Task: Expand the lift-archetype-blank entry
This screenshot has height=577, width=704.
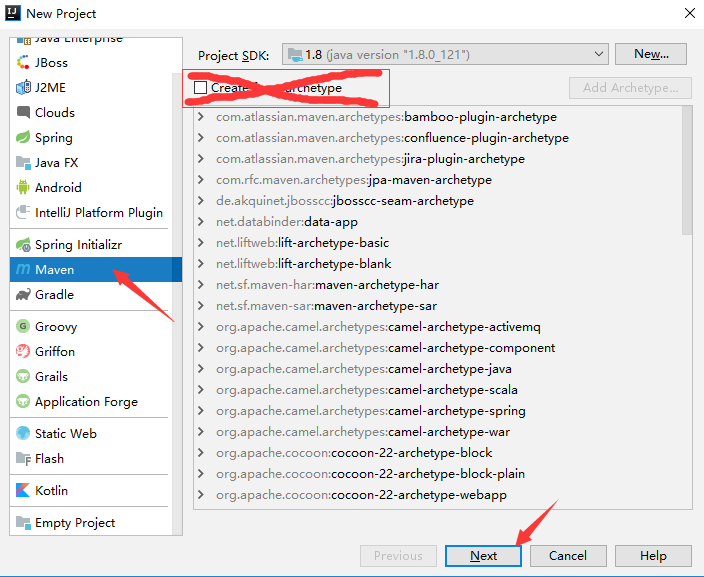Action: 201,264
